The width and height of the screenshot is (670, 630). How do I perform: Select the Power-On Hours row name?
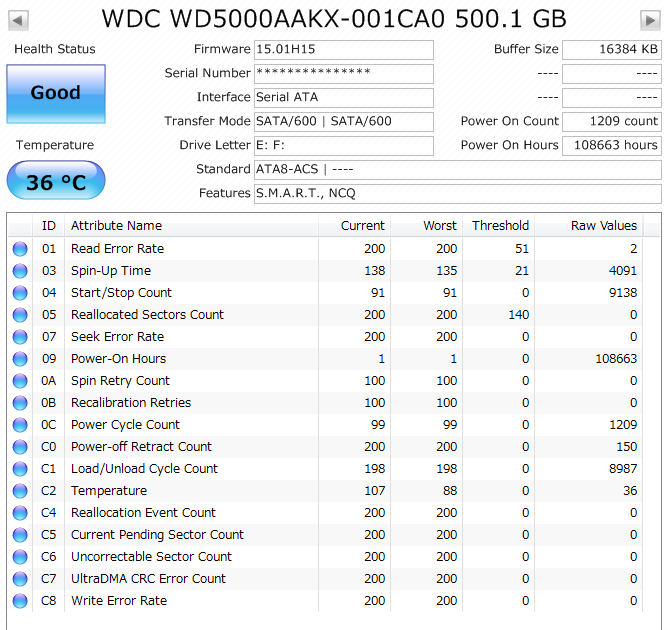click(118, 359)
